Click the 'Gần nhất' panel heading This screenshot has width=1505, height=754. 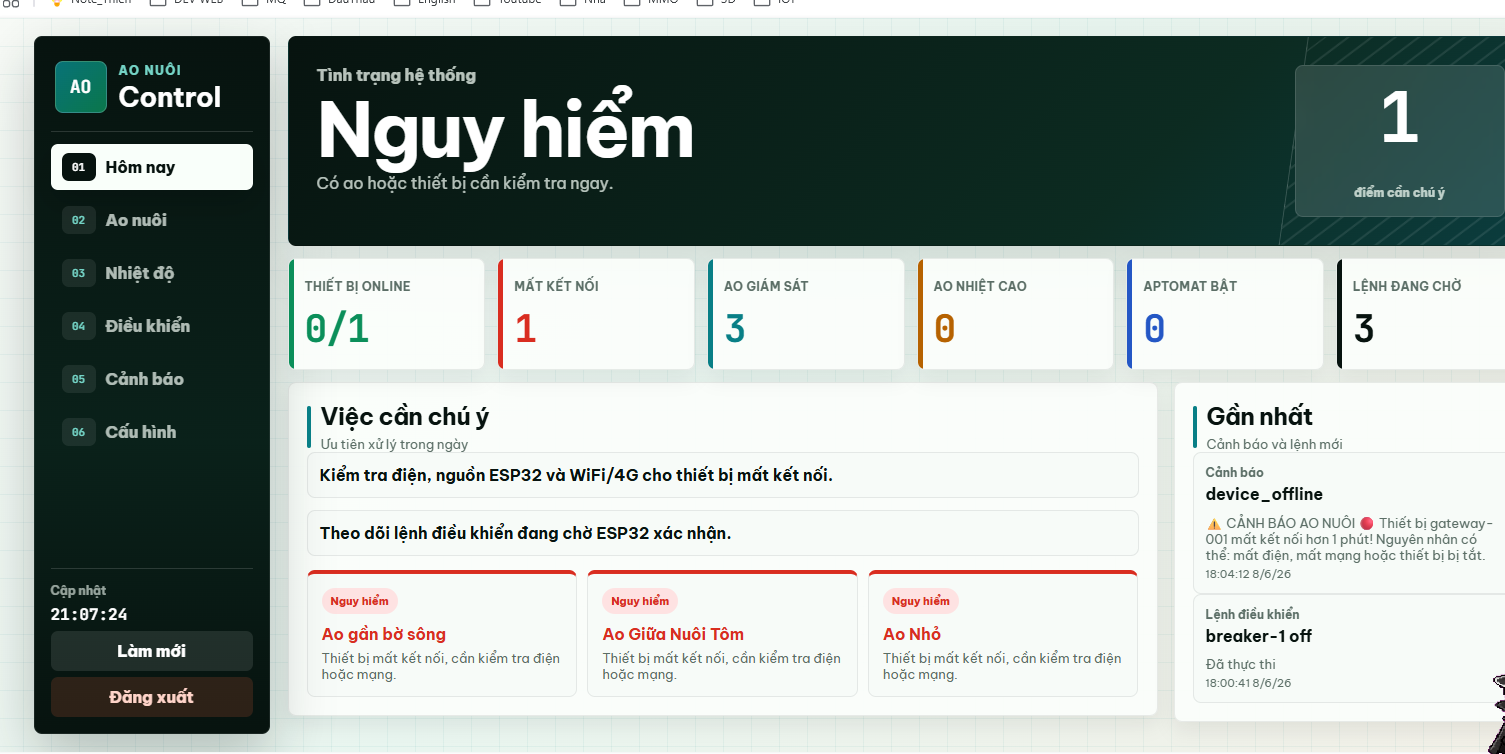[x=1260, y=416]
